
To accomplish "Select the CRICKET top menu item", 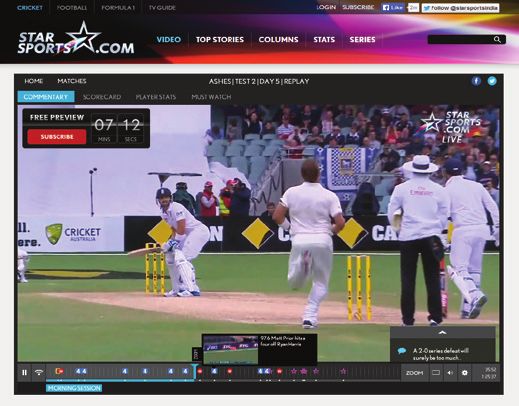I will coord(30,7).
